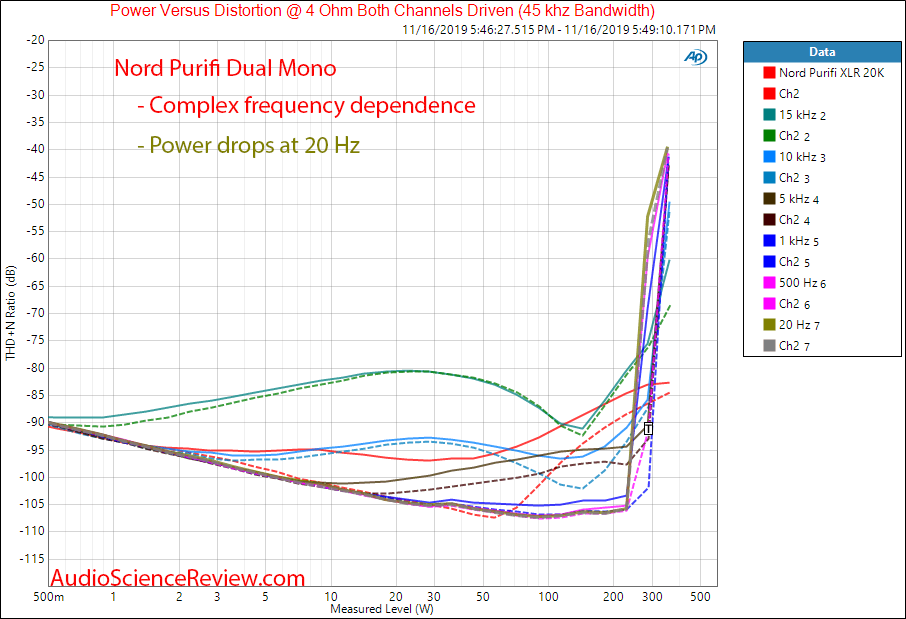Screen dimensions: 906x619
Task: Click the AP logo in the chart corner
Action: [x=696, y=57]
